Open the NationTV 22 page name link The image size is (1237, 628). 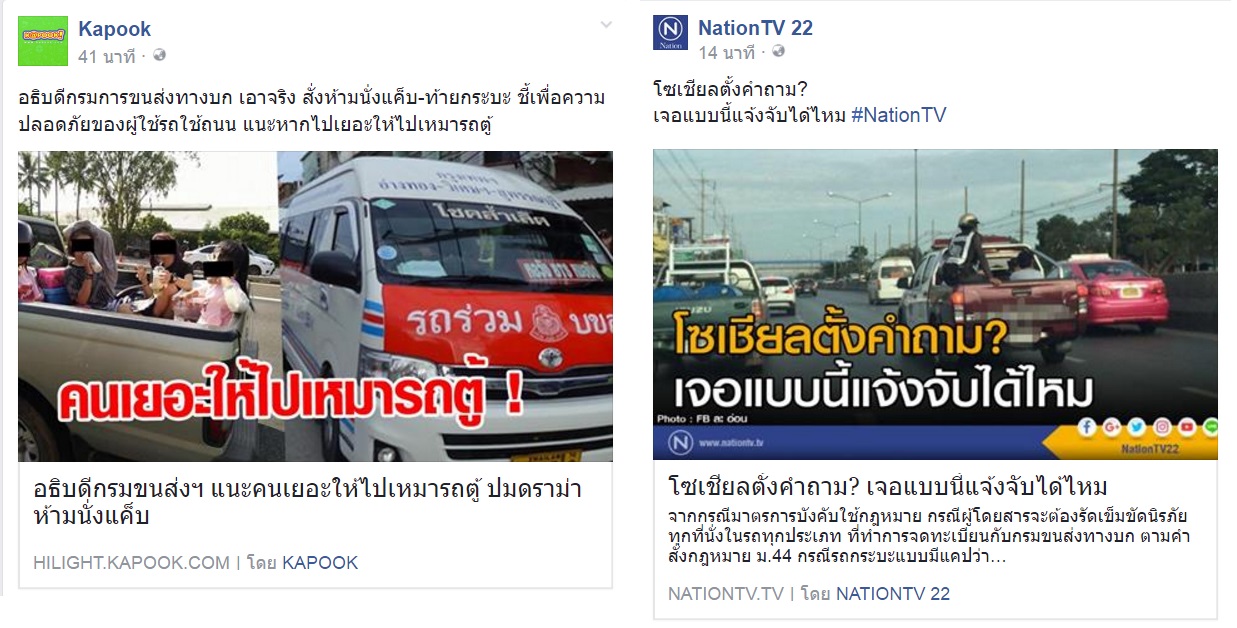[755, 28]
